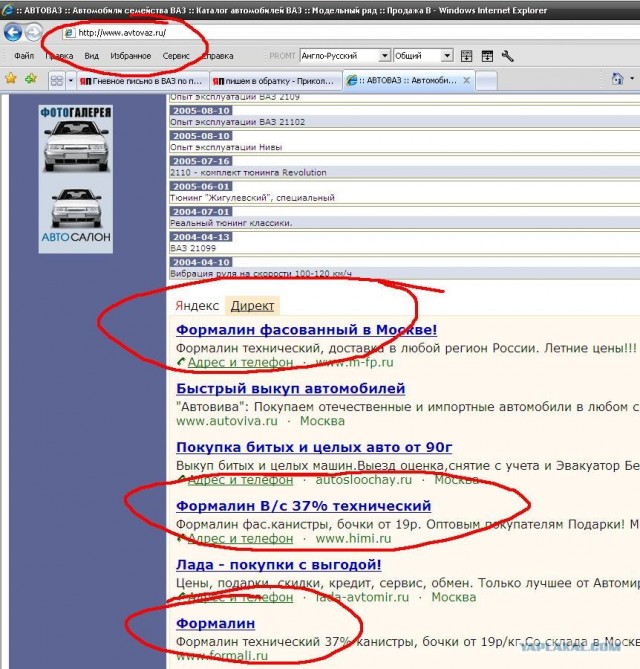The width and height of the screenshot is (640, 669).
Task: Switch to tab Гневное письмо в ВАЗ
Action: (x=142, y=81)
